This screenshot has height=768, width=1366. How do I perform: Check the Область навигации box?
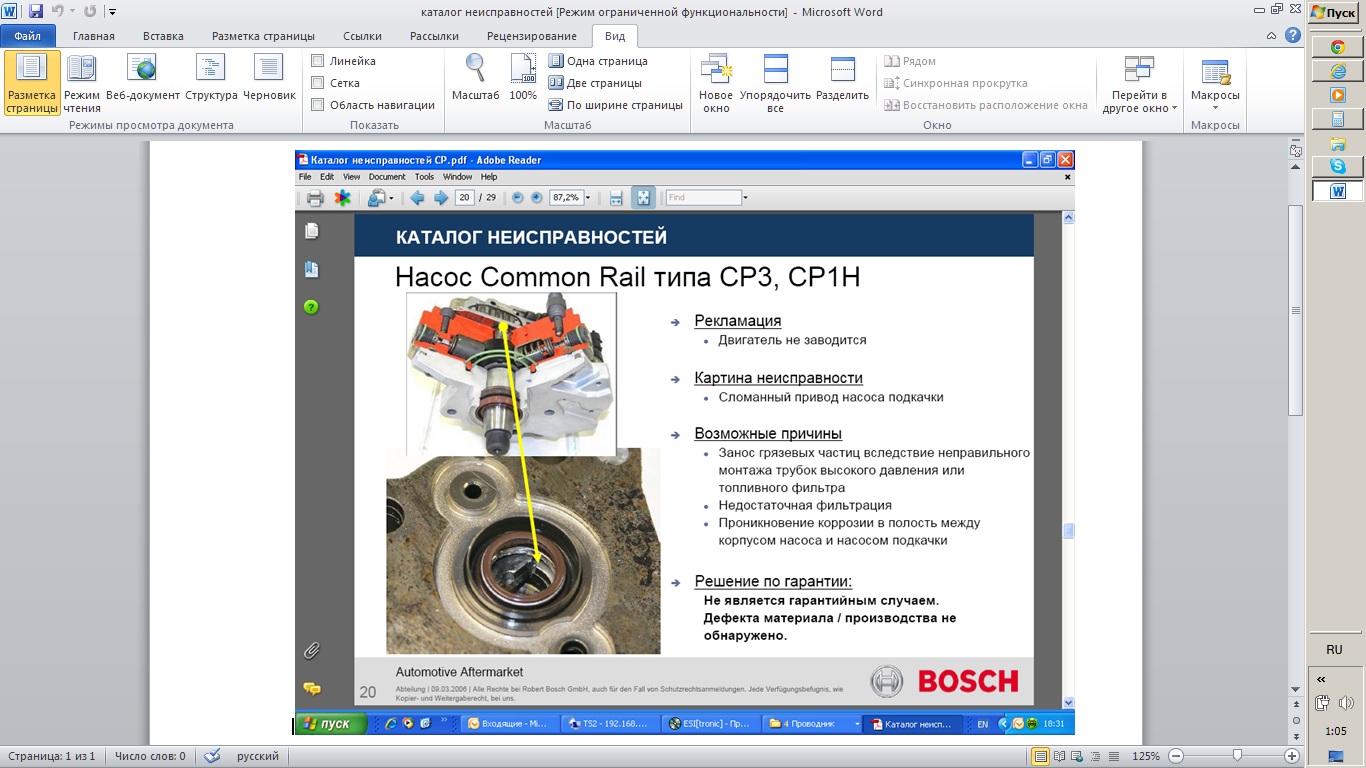click(318, 105)
